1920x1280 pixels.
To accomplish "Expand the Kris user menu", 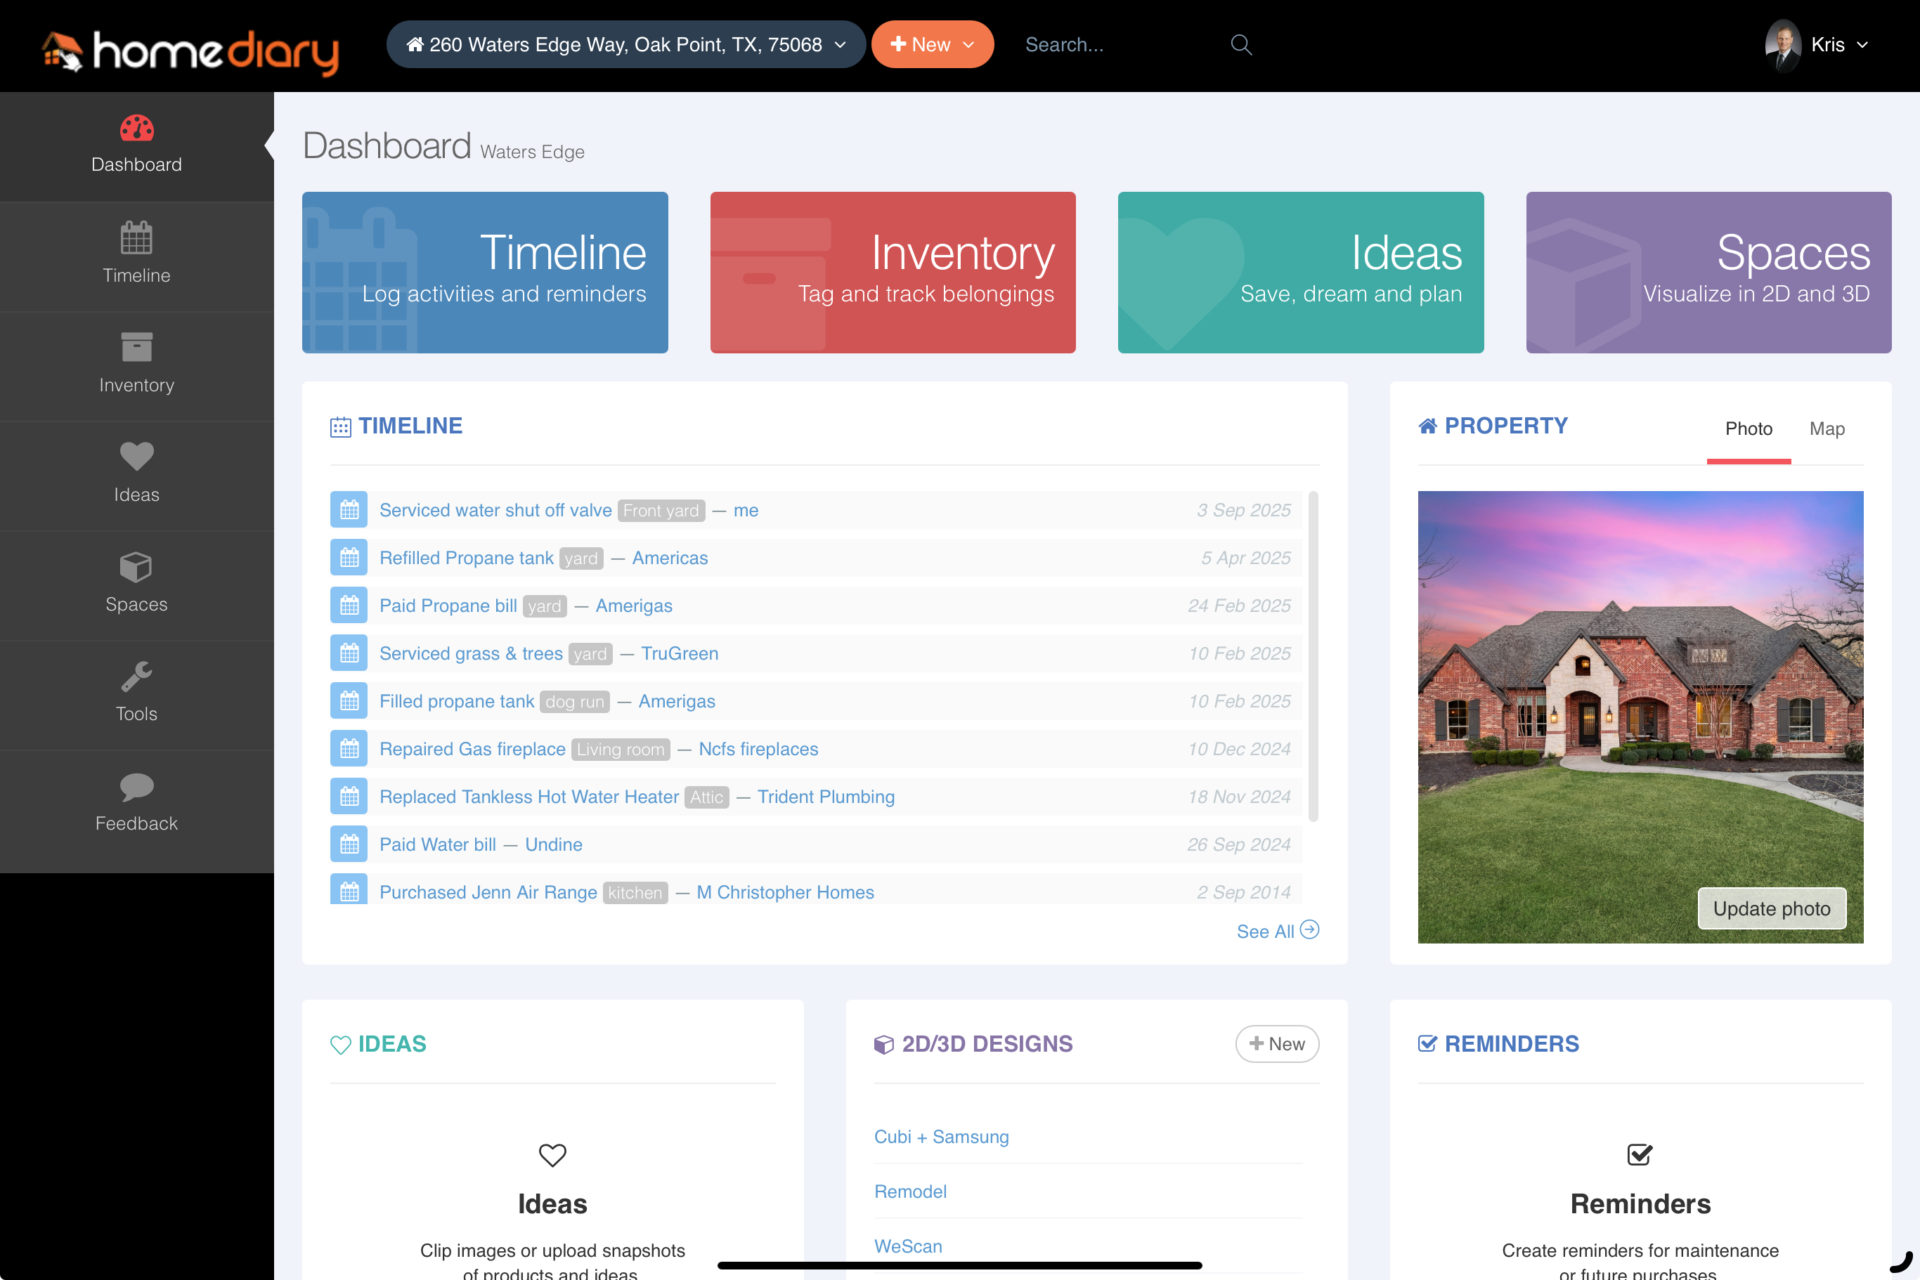I will [1817, 45].
